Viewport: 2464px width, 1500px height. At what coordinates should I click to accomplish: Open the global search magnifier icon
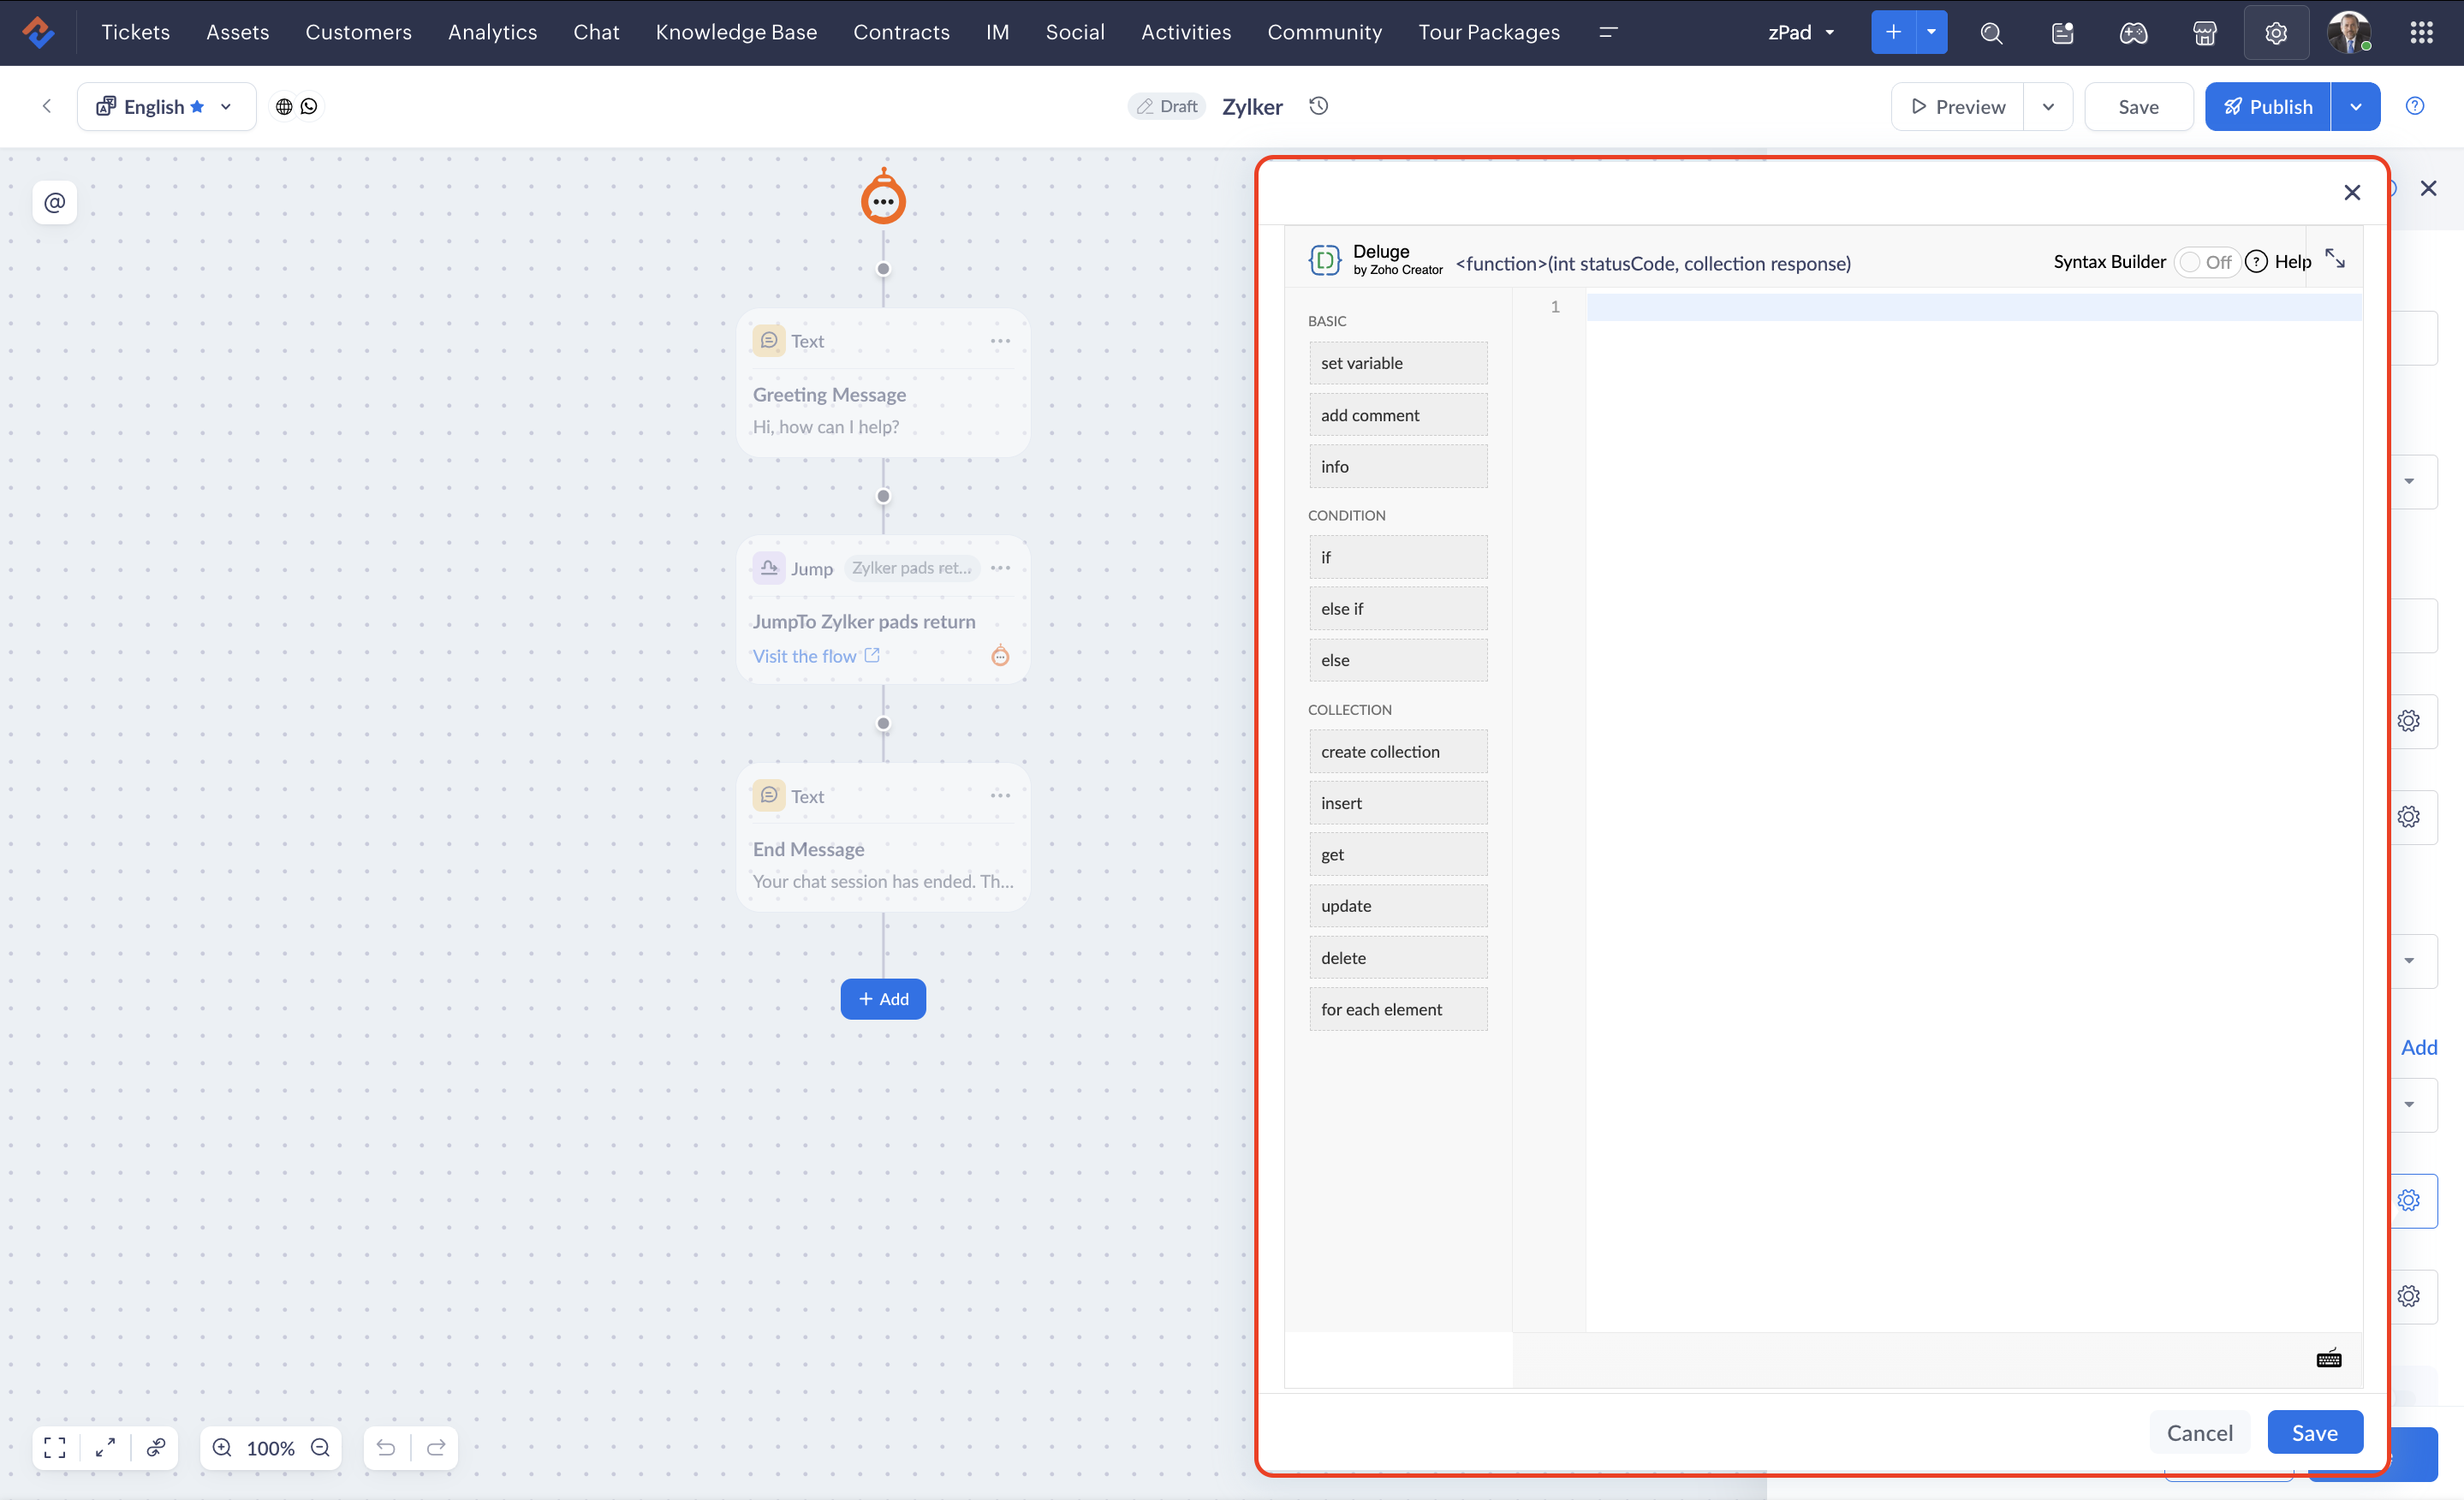[1991, 33]
